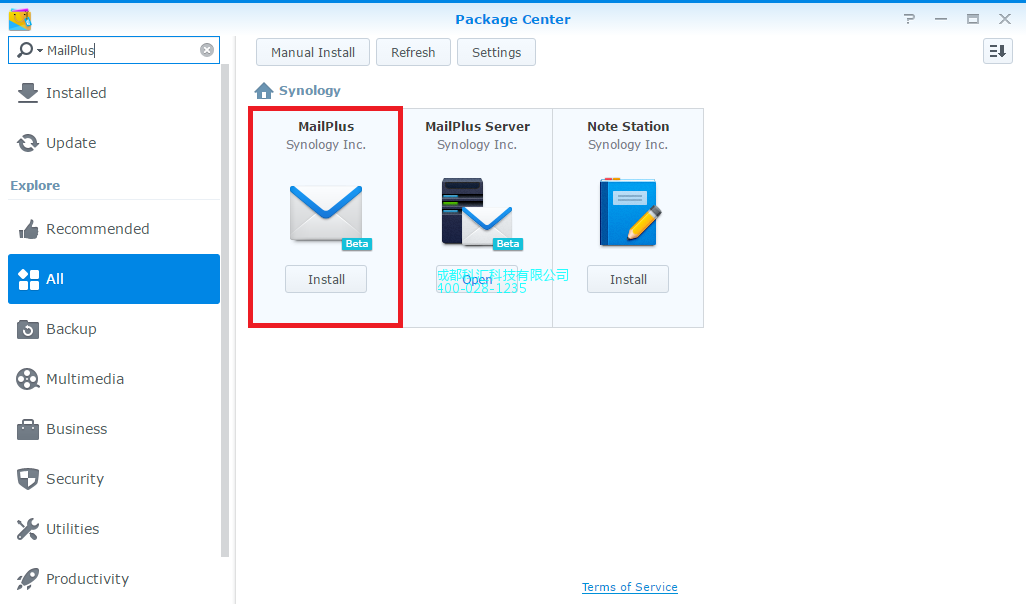This screenshot has height=604, width=1026.
Task: Click the Beta badge on MailPlus
Action: [x=357, y=243]
